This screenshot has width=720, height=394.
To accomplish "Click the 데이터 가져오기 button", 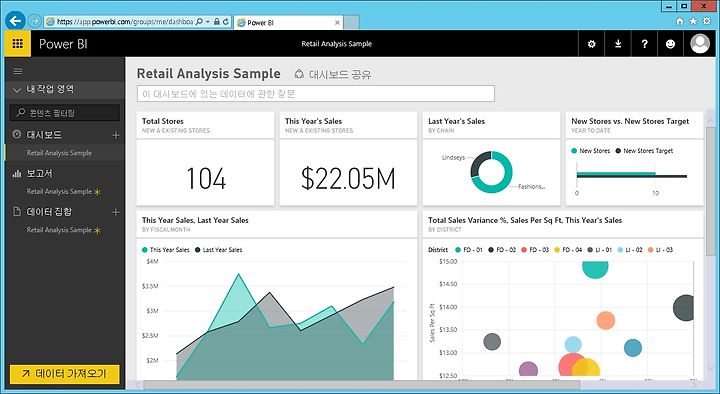I will (65, 374).
